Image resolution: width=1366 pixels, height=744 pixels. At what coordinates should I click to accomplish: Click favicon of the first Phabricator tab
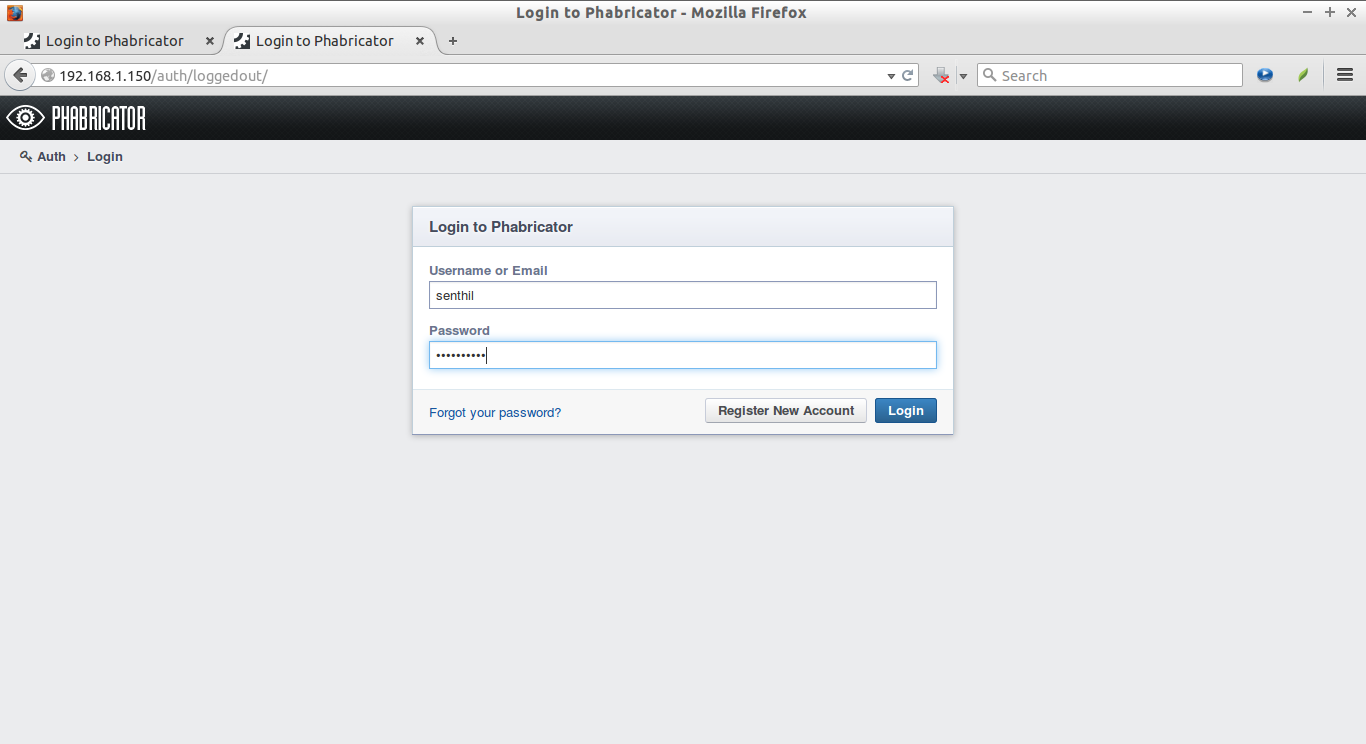(32, 41)
